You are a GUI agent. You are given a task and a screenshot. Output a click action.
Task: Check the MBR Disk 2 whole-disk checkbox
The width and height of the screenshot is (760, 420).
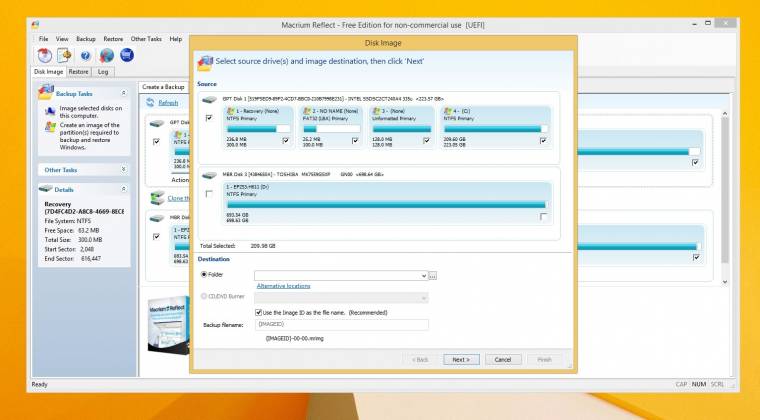pos(209,194)
